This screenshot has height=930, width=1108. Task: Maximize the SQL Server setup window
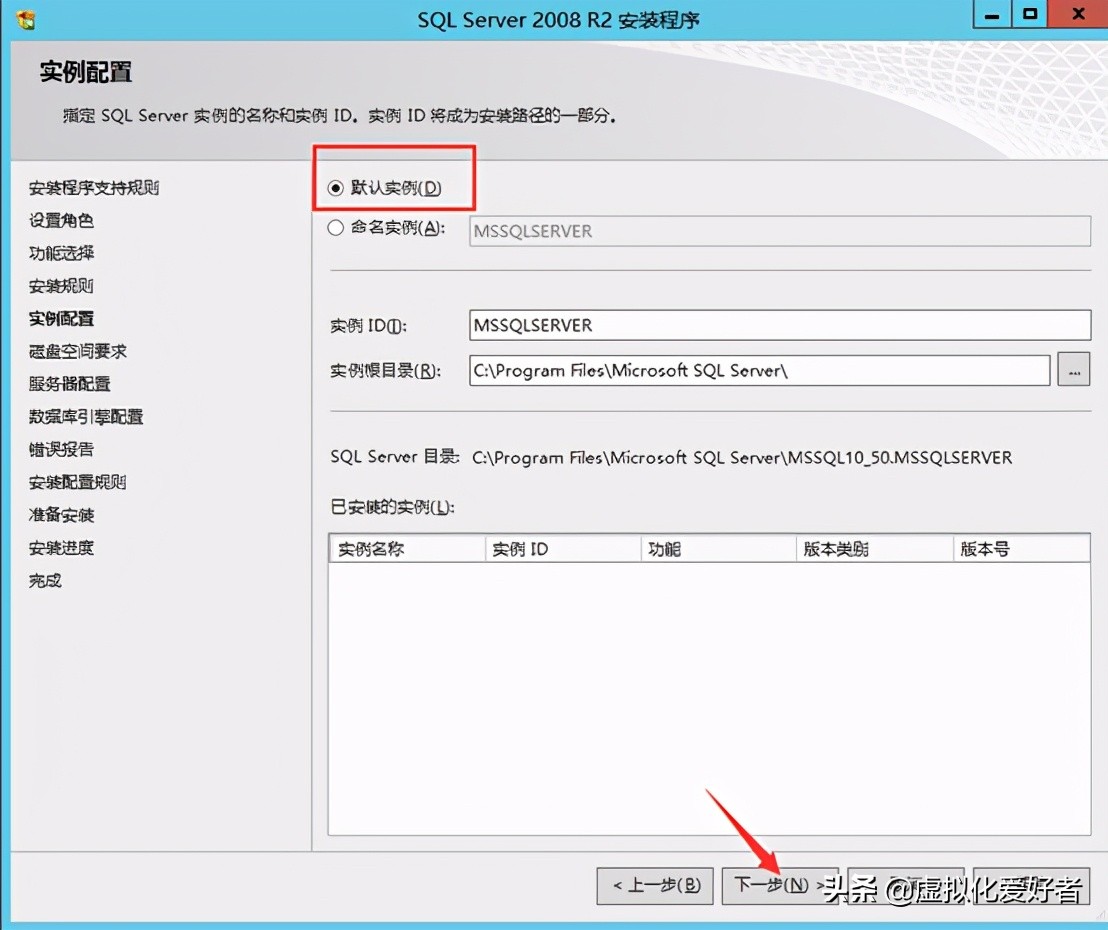point(1030,14)
